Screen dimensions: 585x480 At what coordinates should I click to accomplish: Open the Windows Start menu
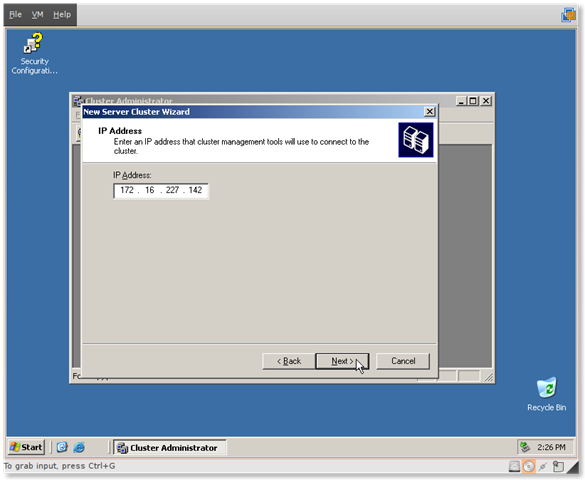point(26,447)
